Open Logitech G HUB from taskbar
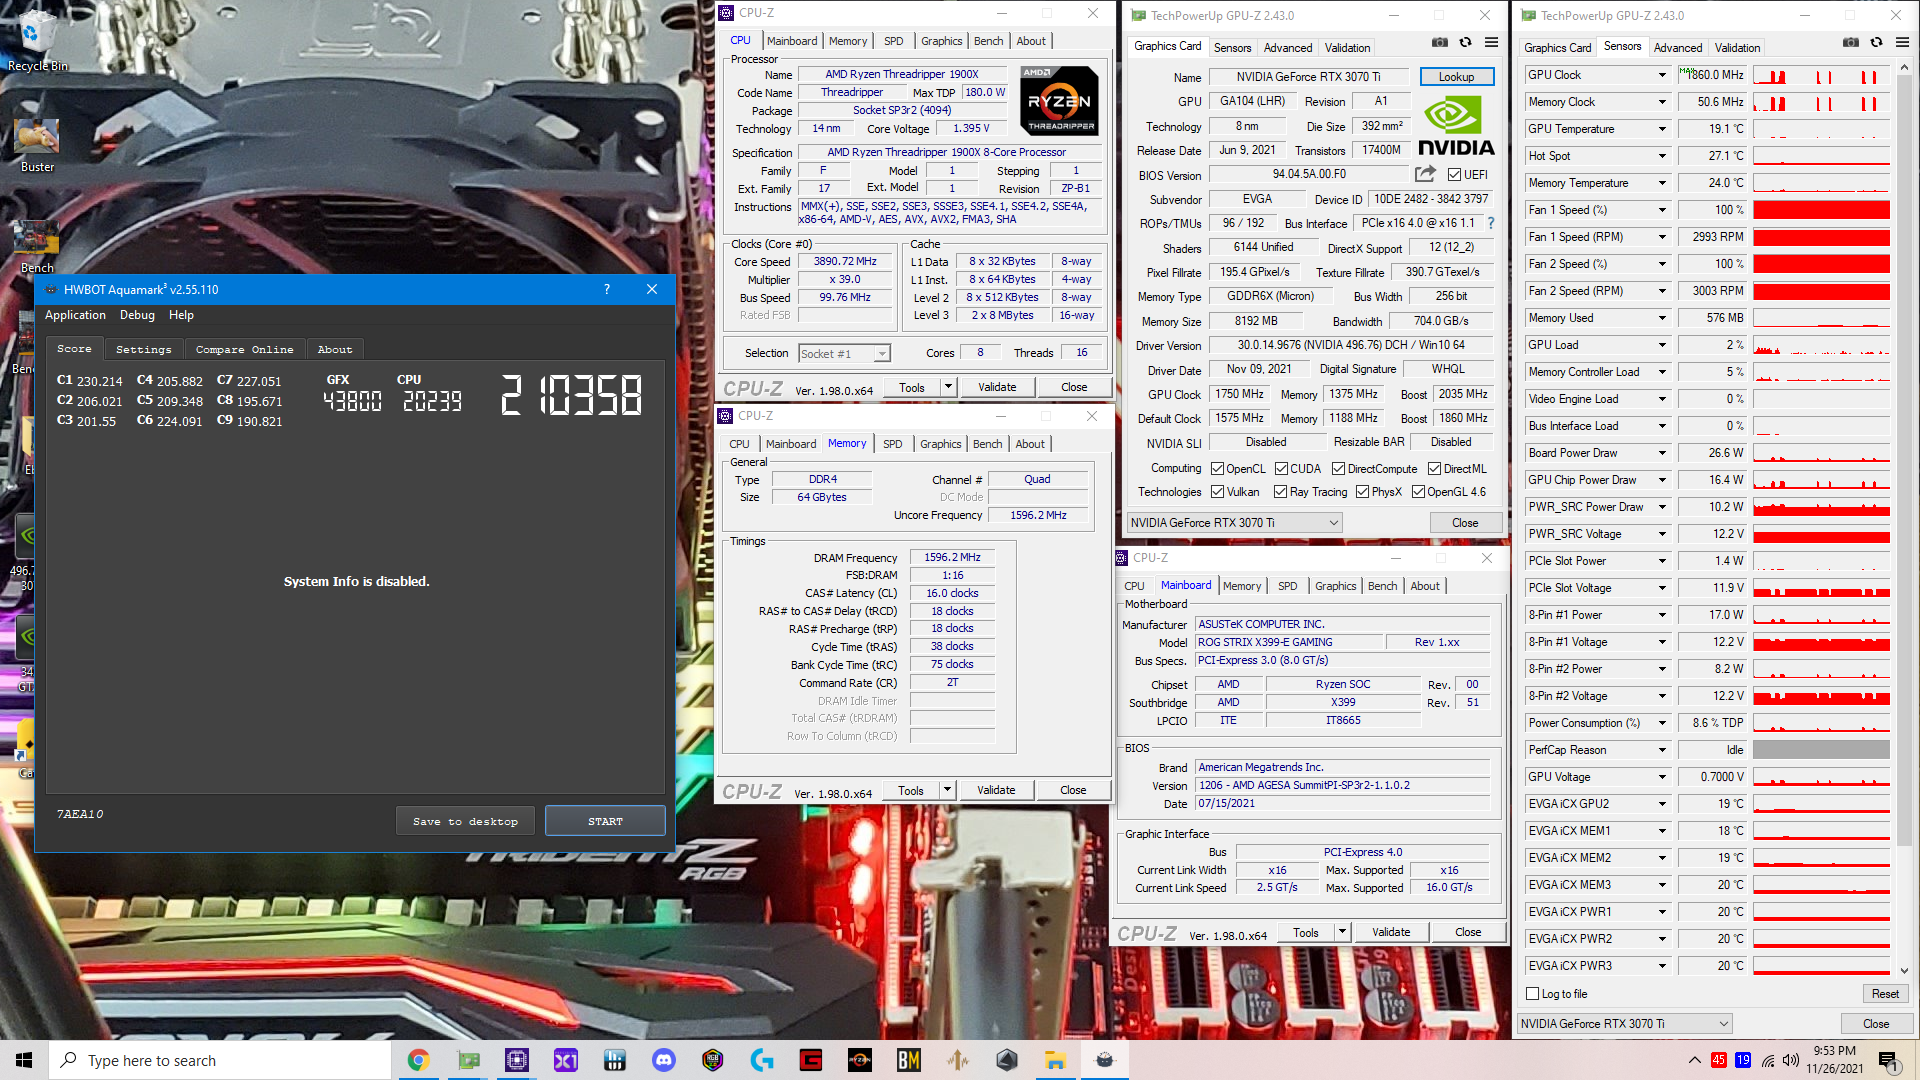The image size is (1920, 1080). pyautogui.click(x=762, y=1060)
